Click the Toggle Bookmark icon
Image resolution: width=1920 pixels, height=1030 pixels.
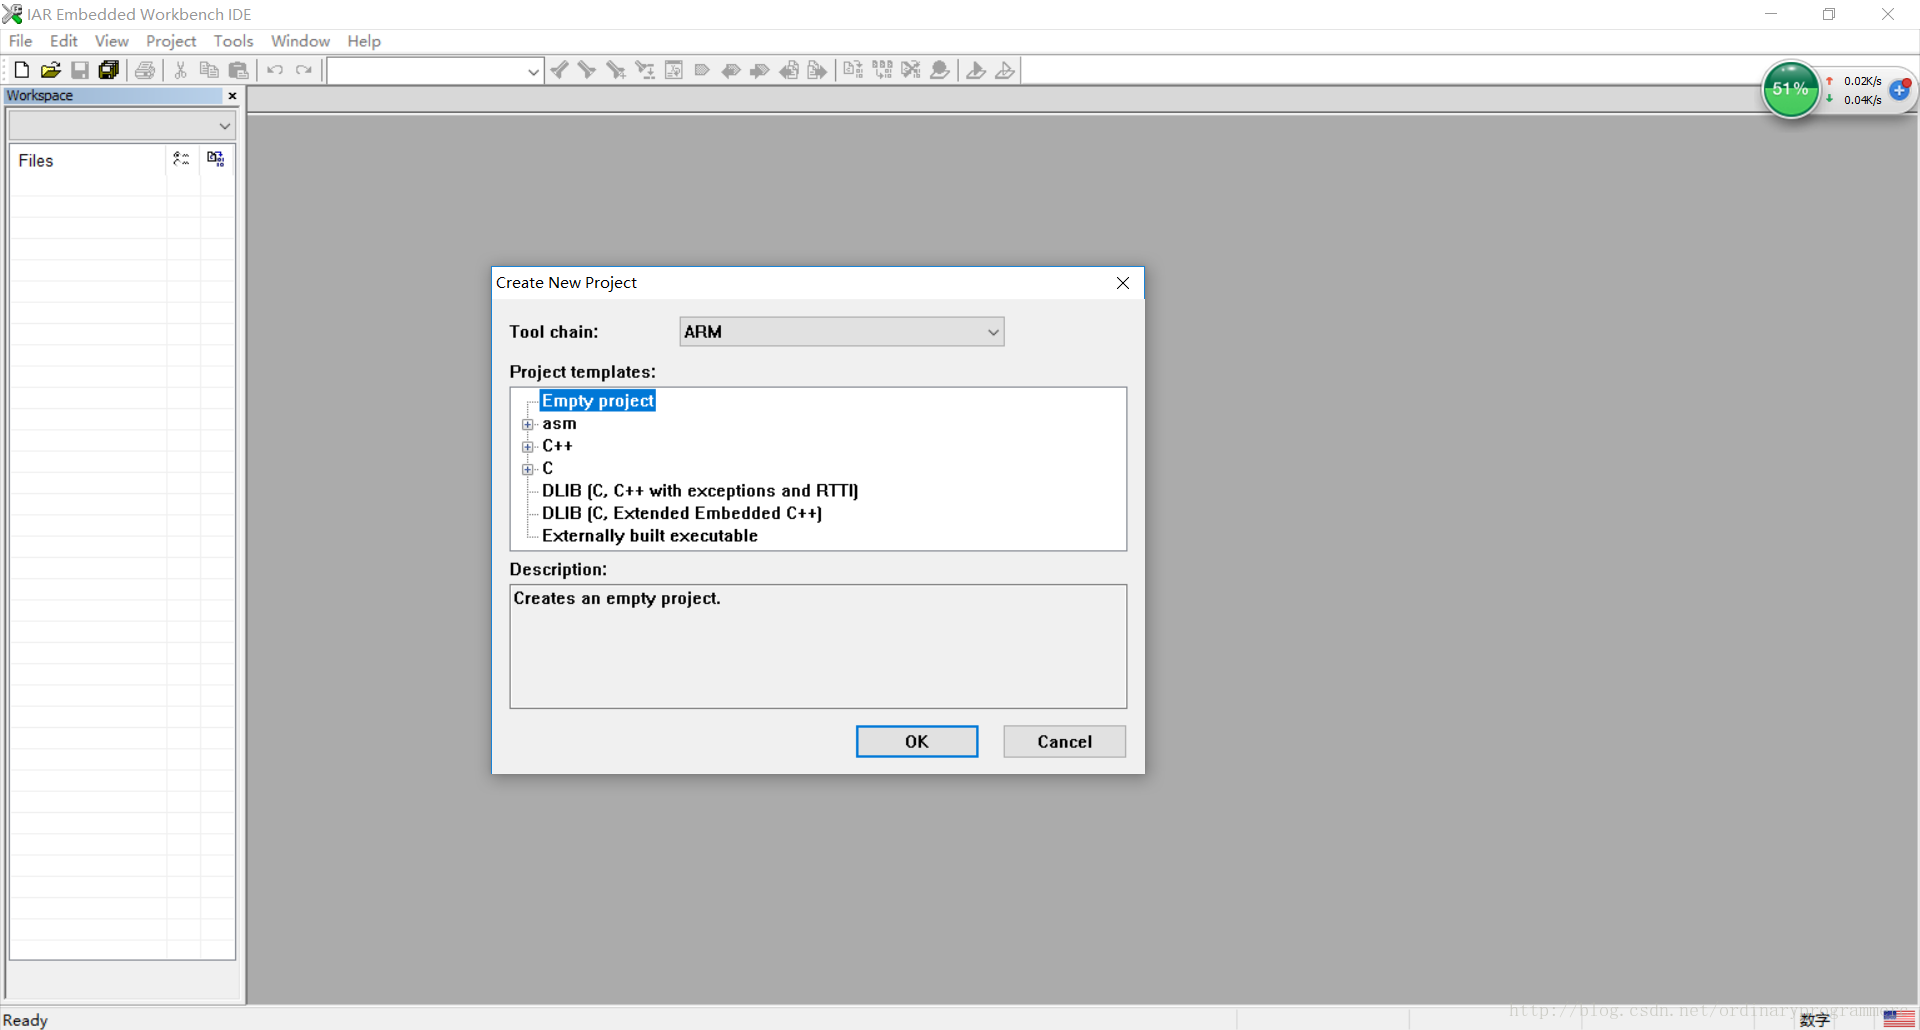pyautogui.click(x=702, y=70)
